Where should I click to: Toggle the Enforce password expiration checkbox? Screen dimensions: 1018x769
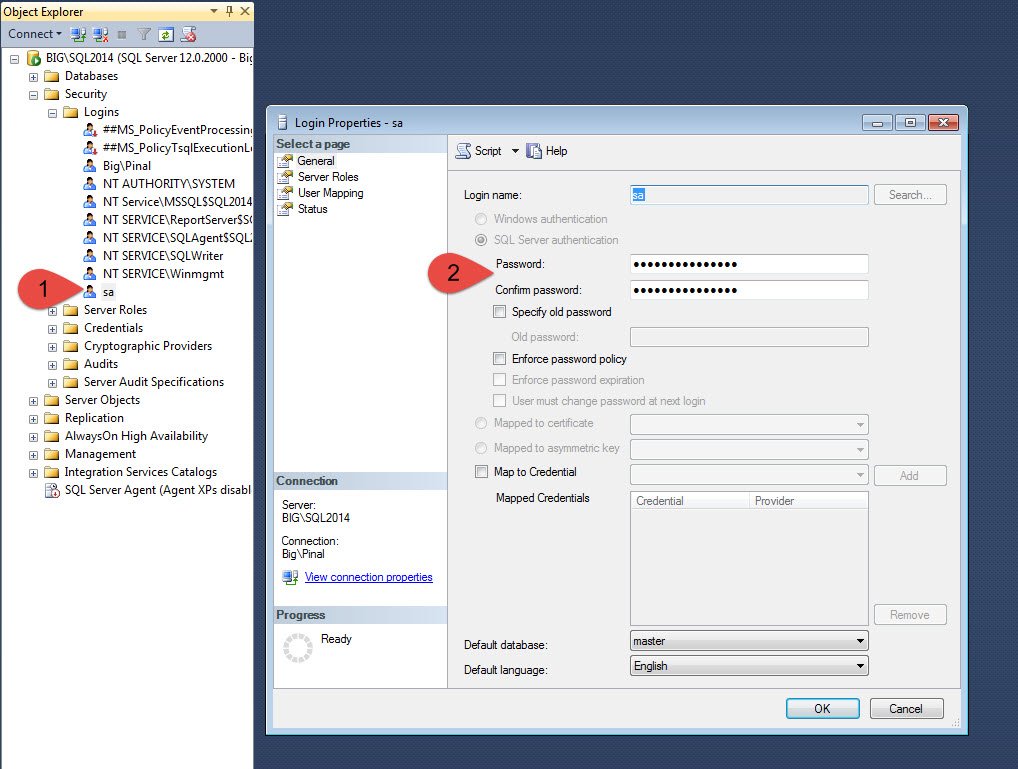[499, 379]
